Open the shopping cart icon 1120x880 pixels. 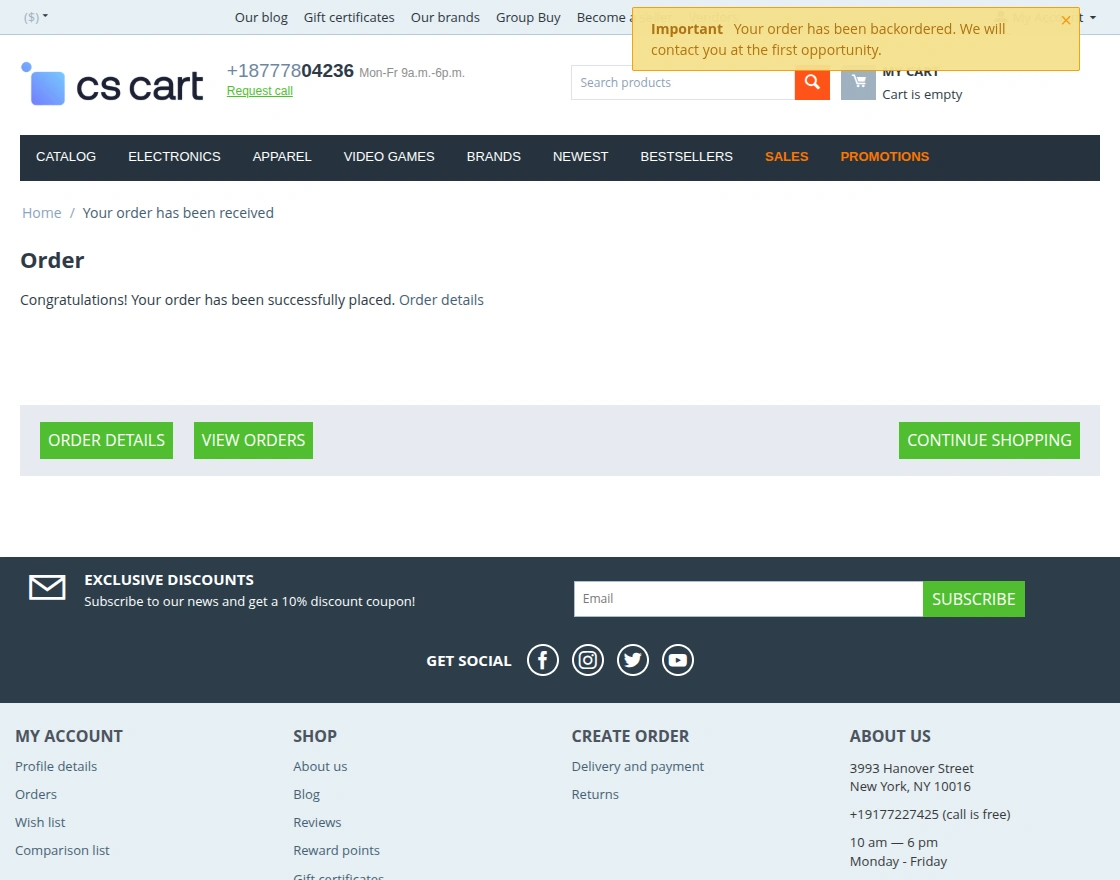click(x=859, y=83)
